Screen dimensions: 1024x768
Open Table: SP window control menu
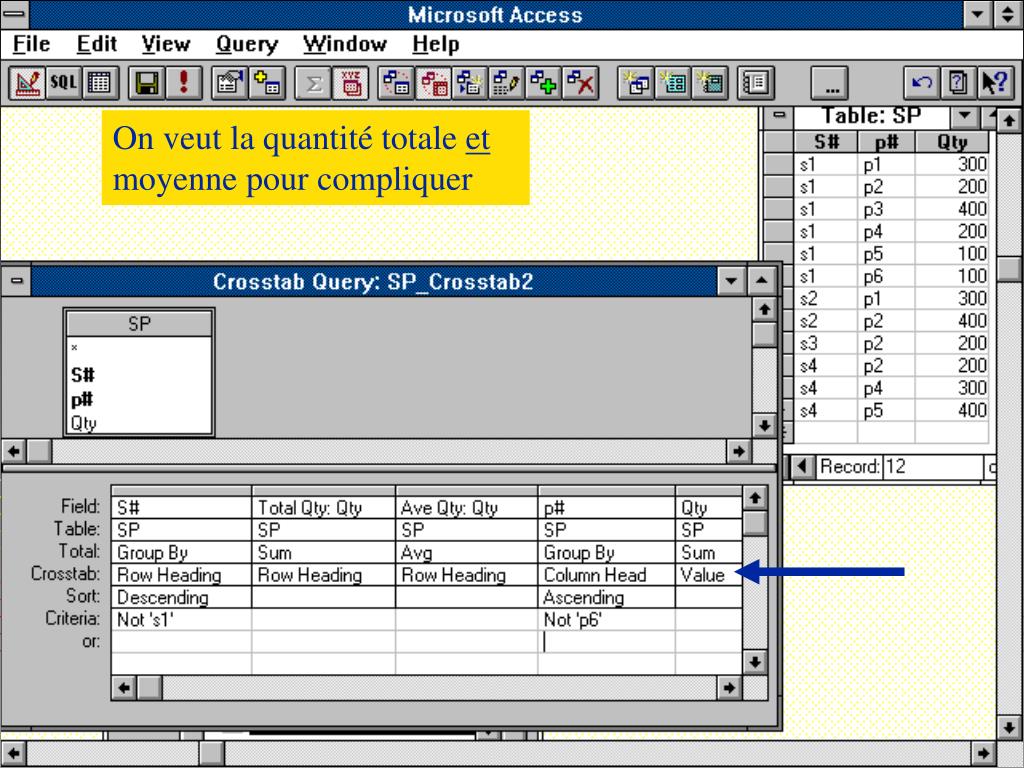coord(778,116)
